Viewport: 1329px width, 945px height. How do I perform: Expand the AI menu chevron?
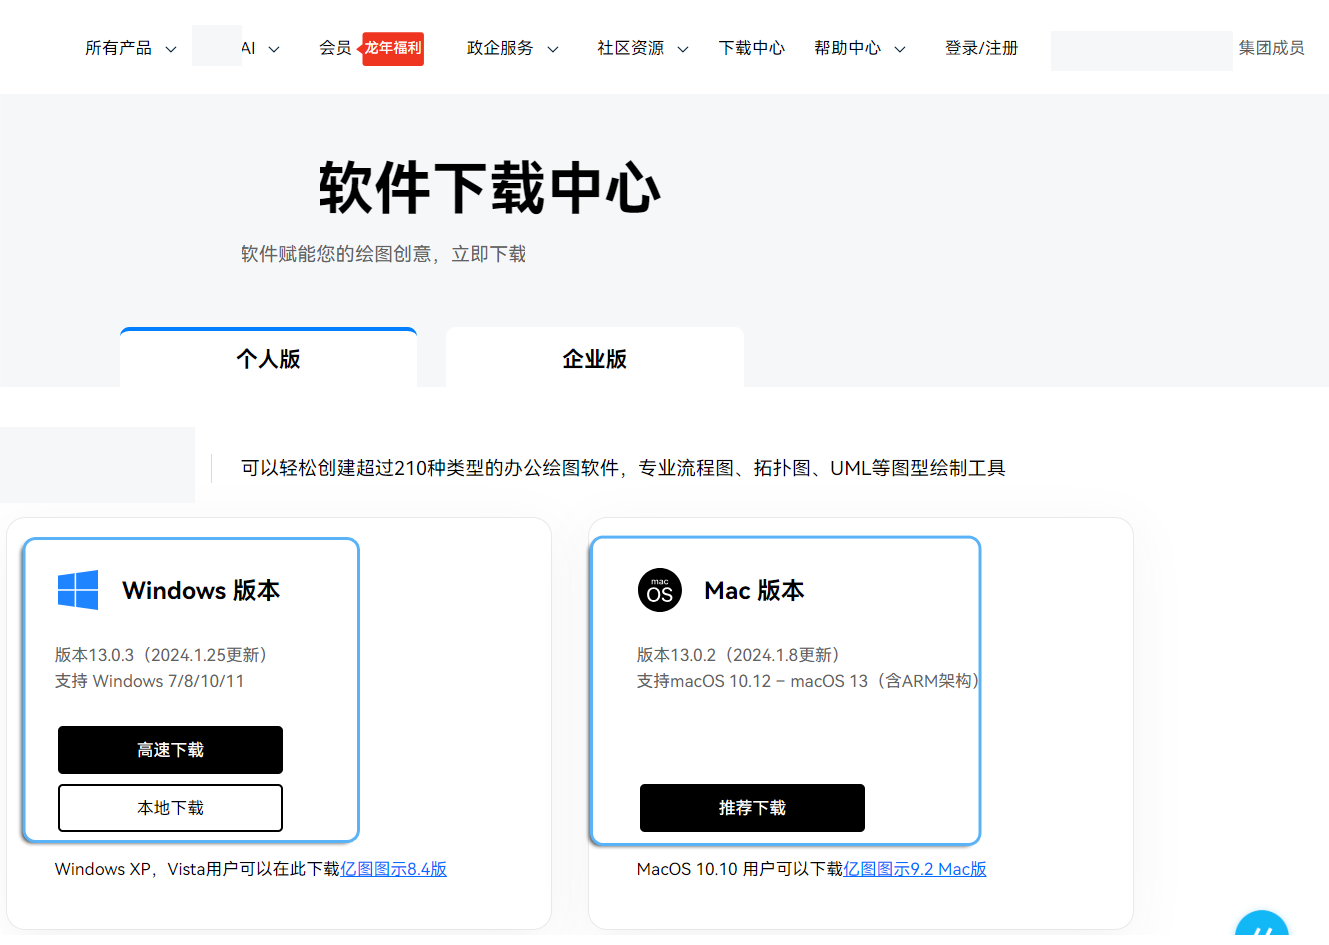point(274,49)
